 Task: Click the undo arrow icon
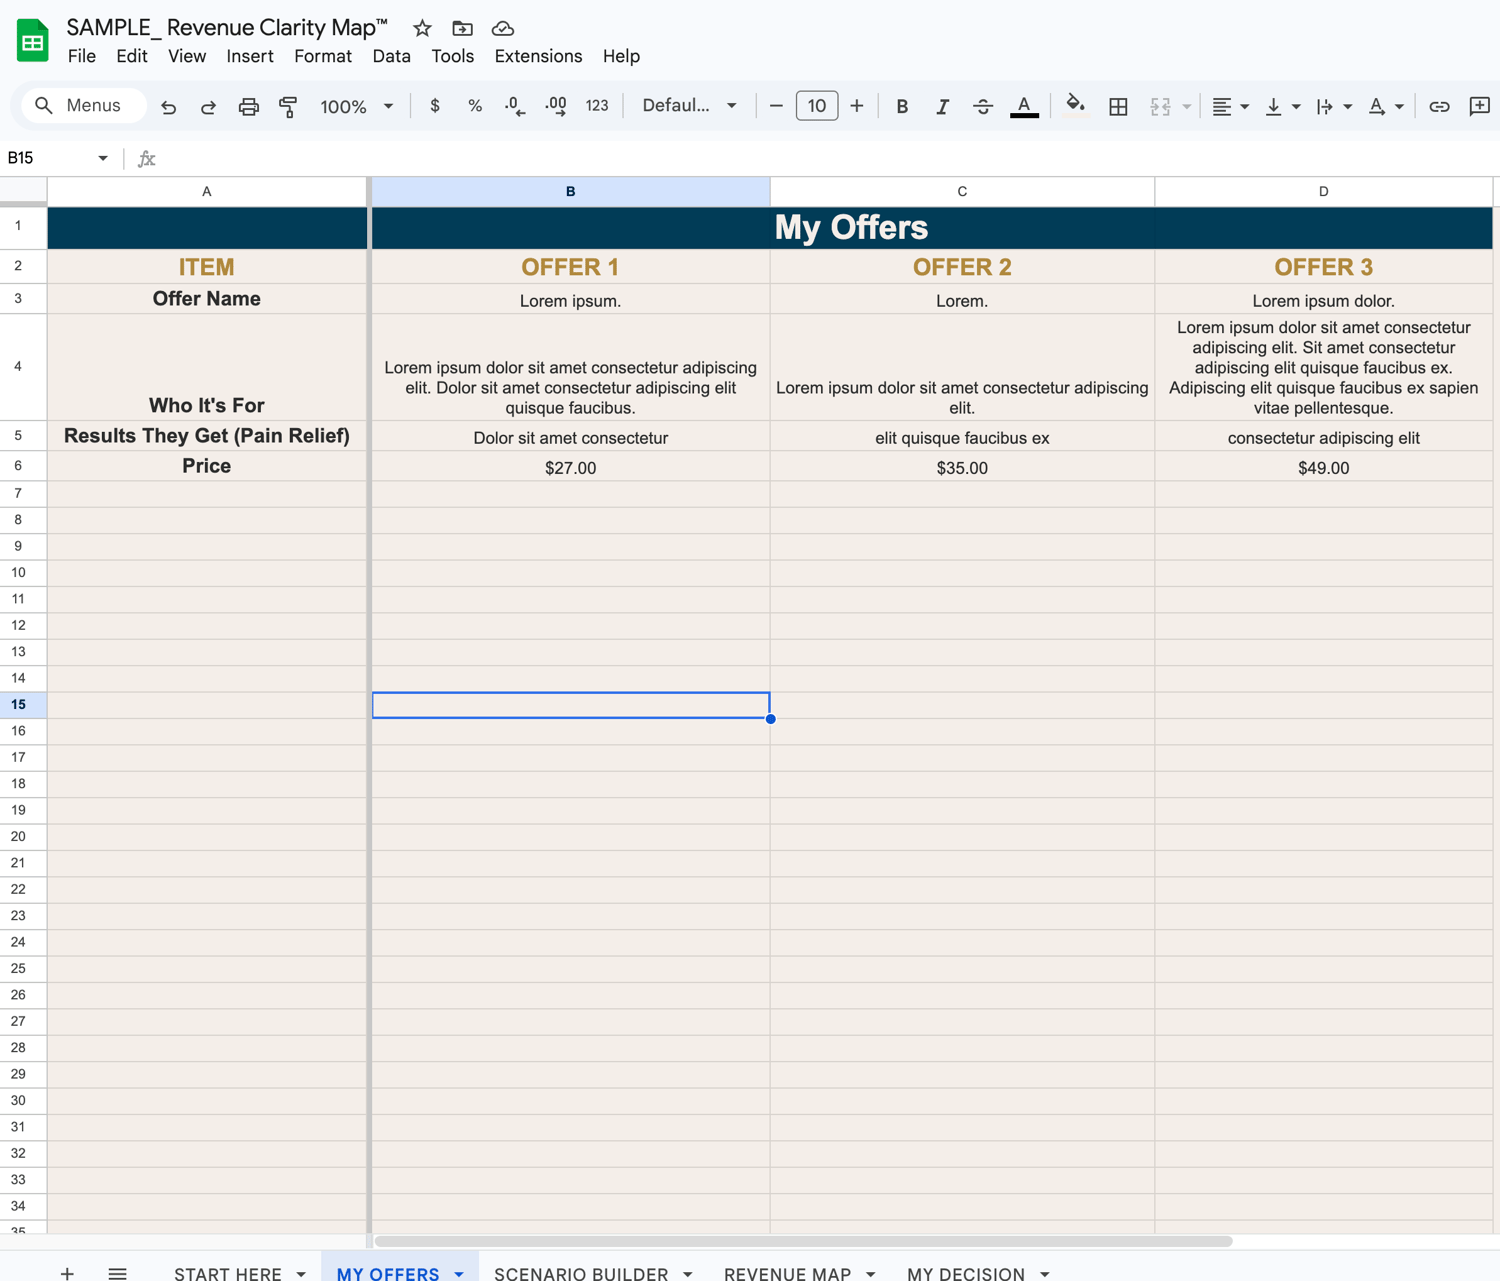pyautogui.click(x=168, y=106)
